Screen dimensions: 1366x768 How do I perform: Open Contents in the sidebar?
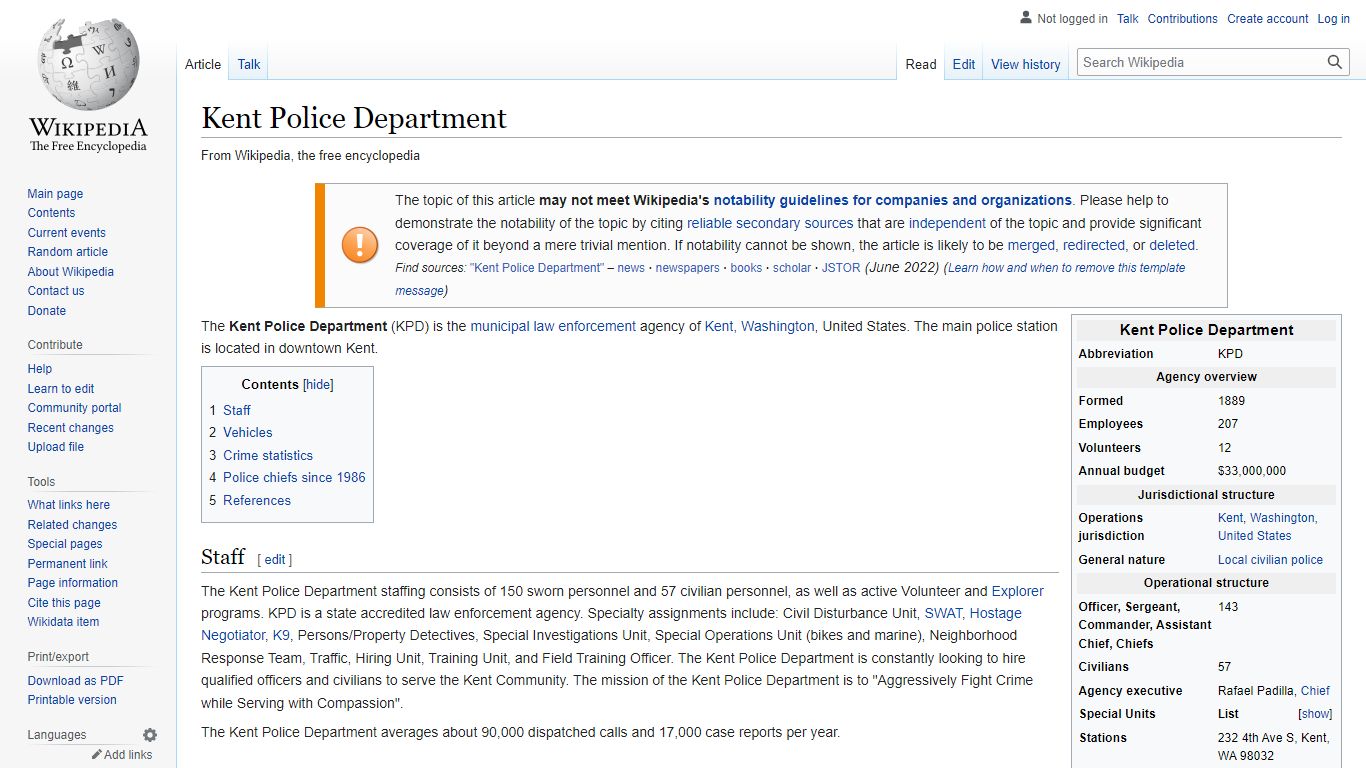(x=51, y=213)
